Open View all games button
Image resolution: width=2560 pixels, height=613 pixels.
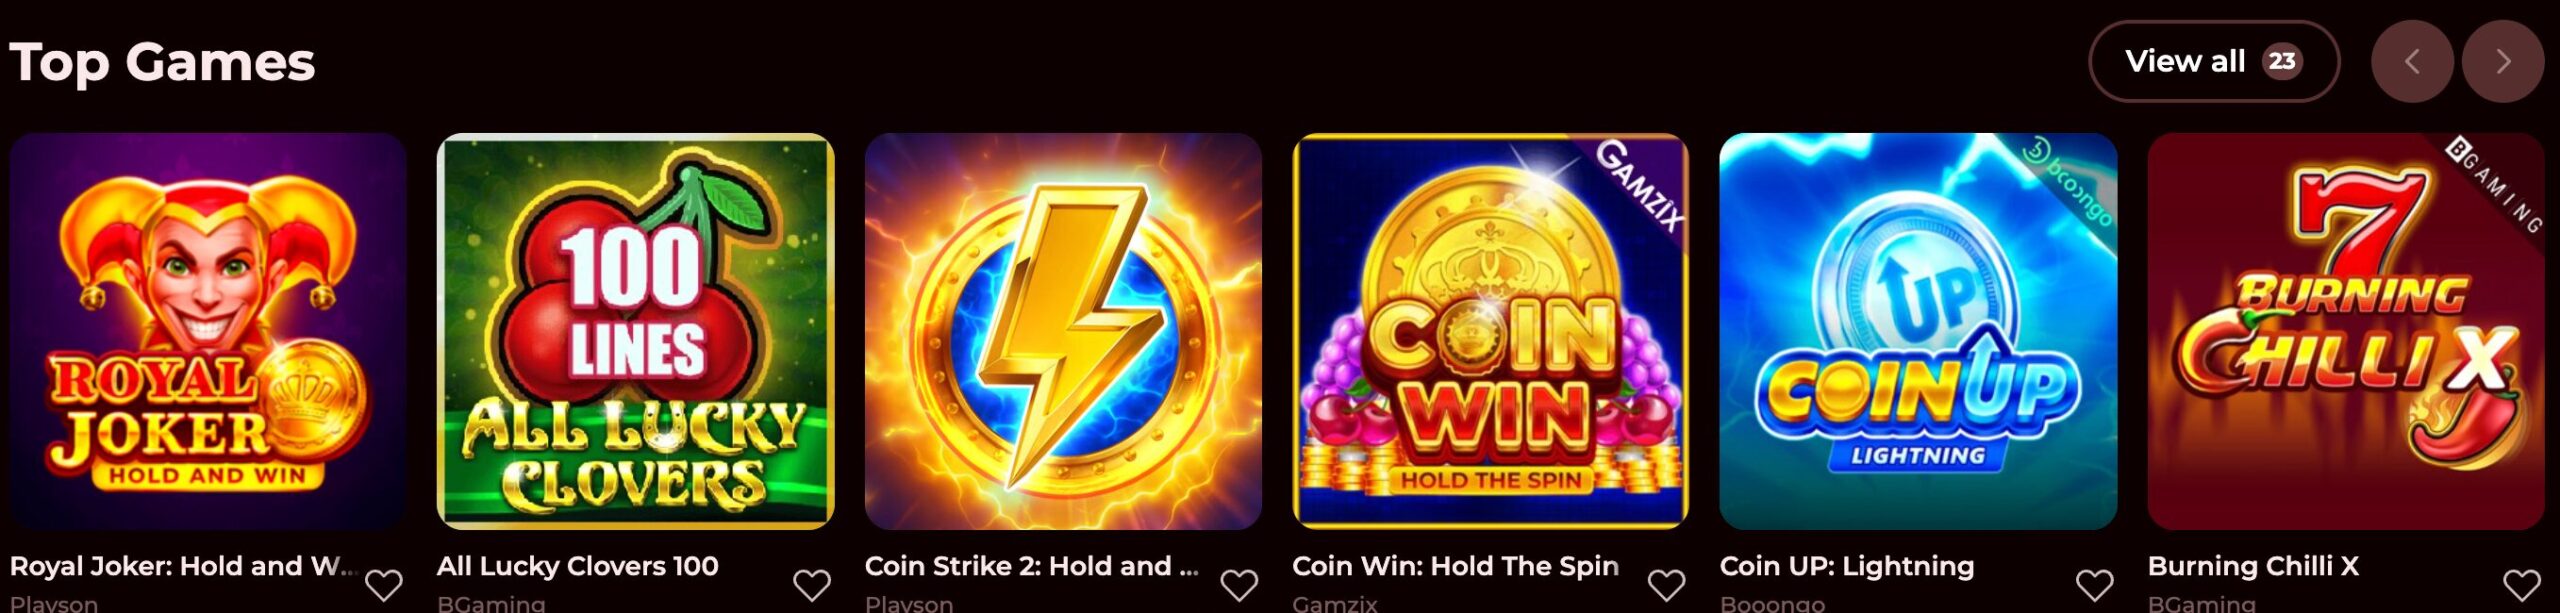click(2214, 61)
